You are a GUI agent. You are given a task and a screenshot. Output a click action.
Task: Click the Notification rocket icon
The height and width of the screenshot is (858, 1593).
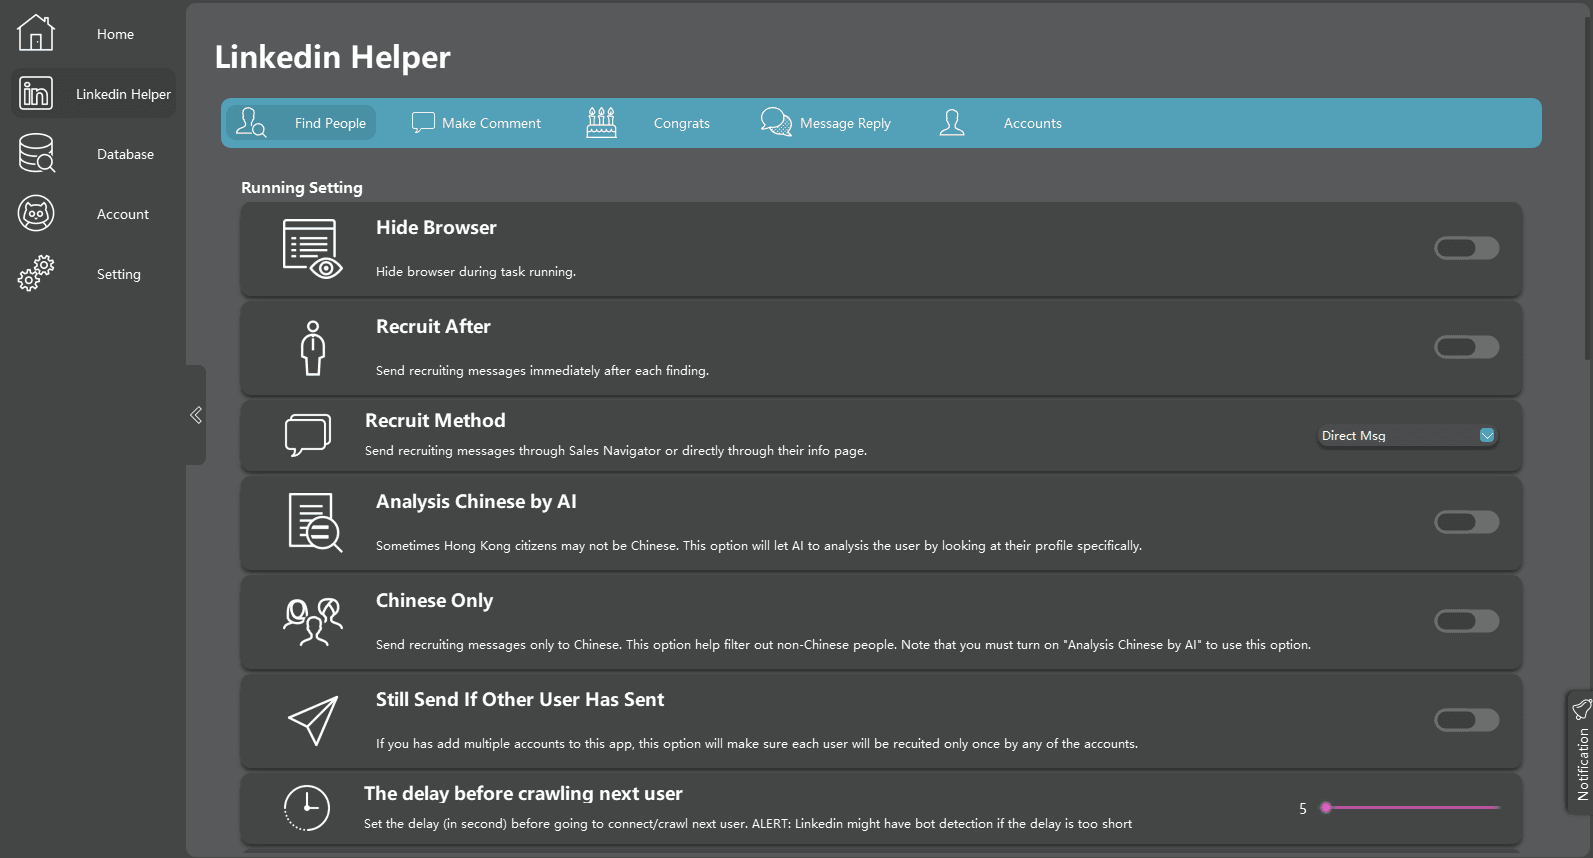click(x=1582, y=709)
